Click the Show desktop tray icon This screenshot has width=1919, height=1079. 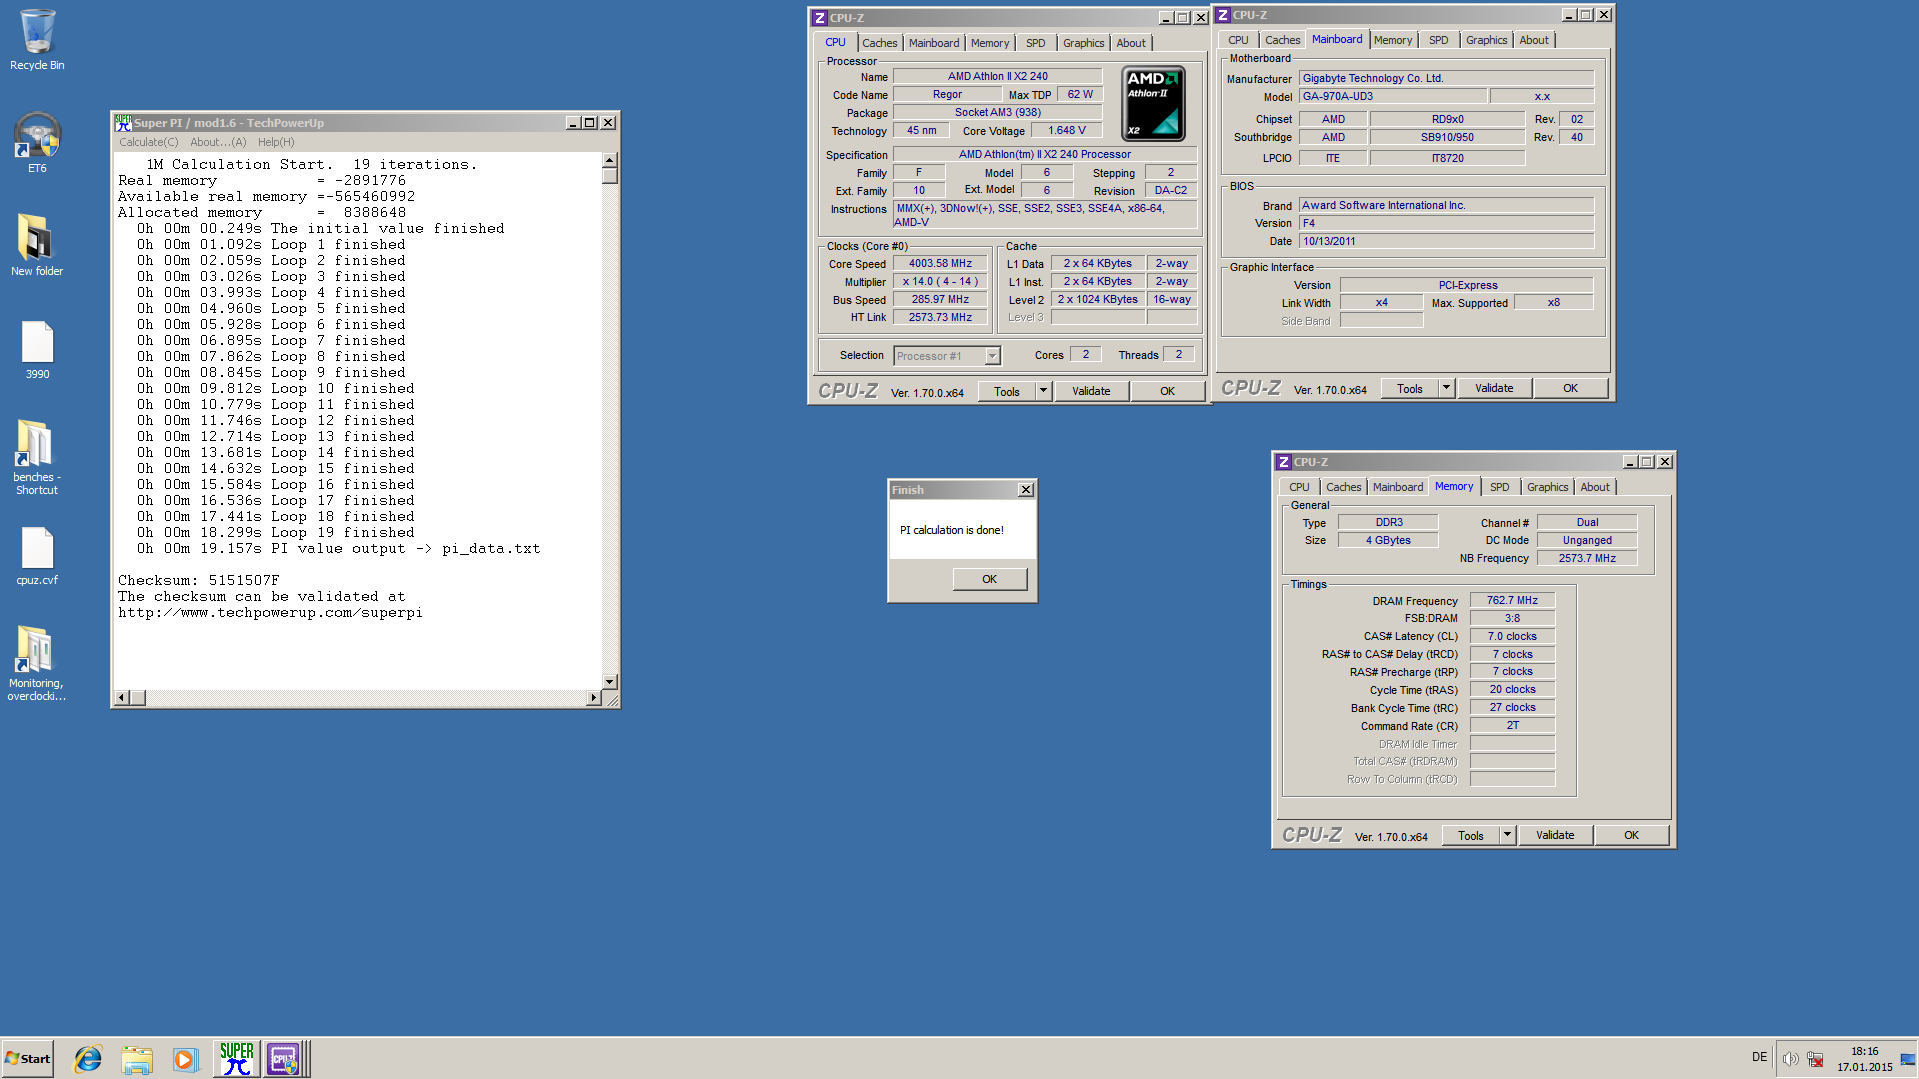(x=1908, y=1058)
